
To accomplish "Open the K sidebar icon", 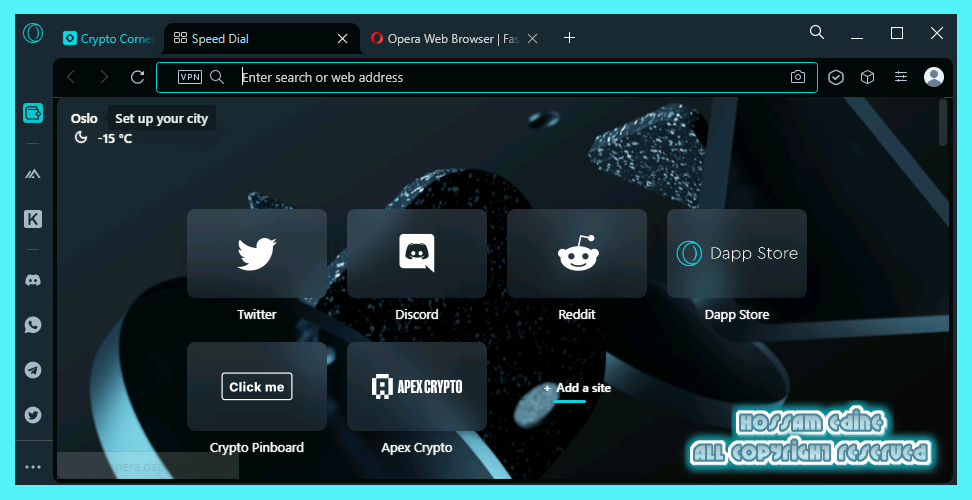I will (33, 219).
